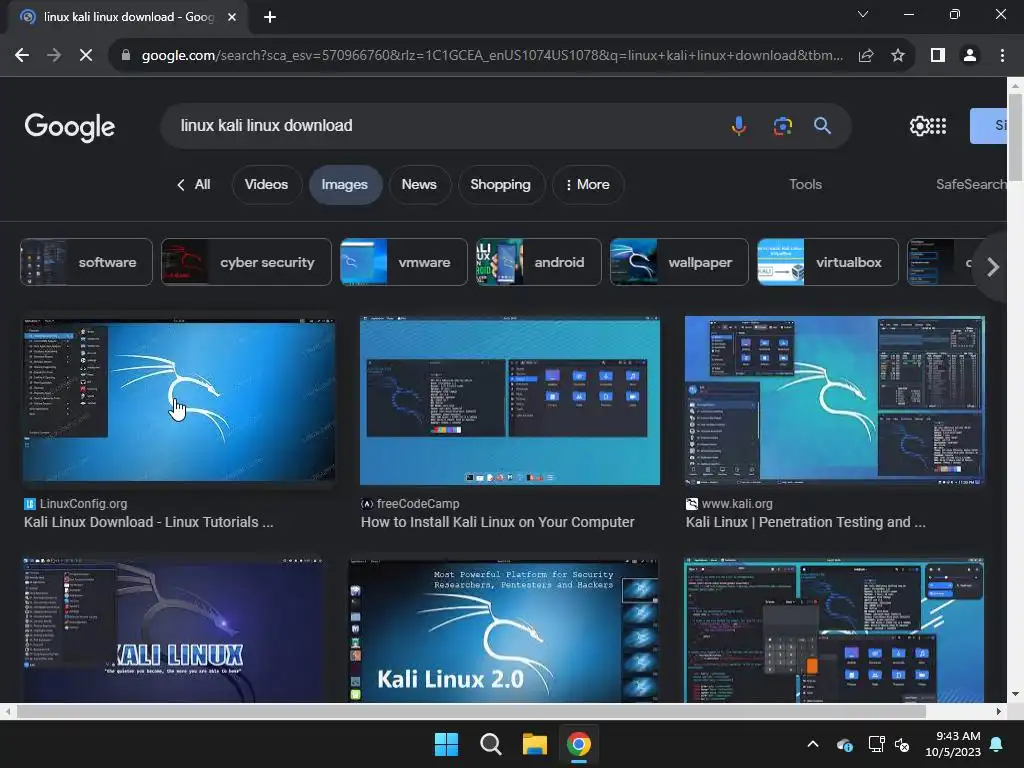Open the Windows Start menu
This screenshot has height=768, width=1024.
(447, 744)
